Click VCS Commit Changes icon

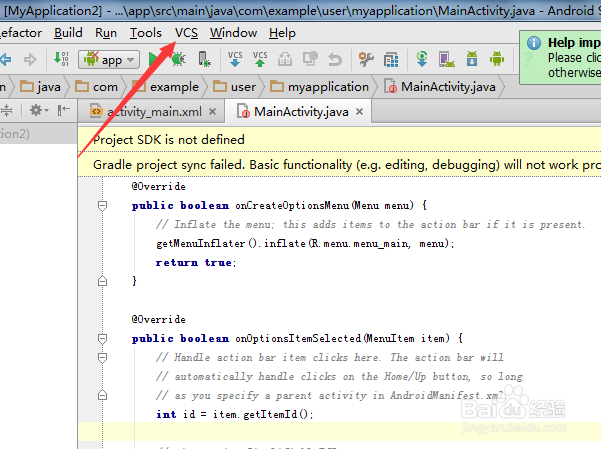(260, 59)
